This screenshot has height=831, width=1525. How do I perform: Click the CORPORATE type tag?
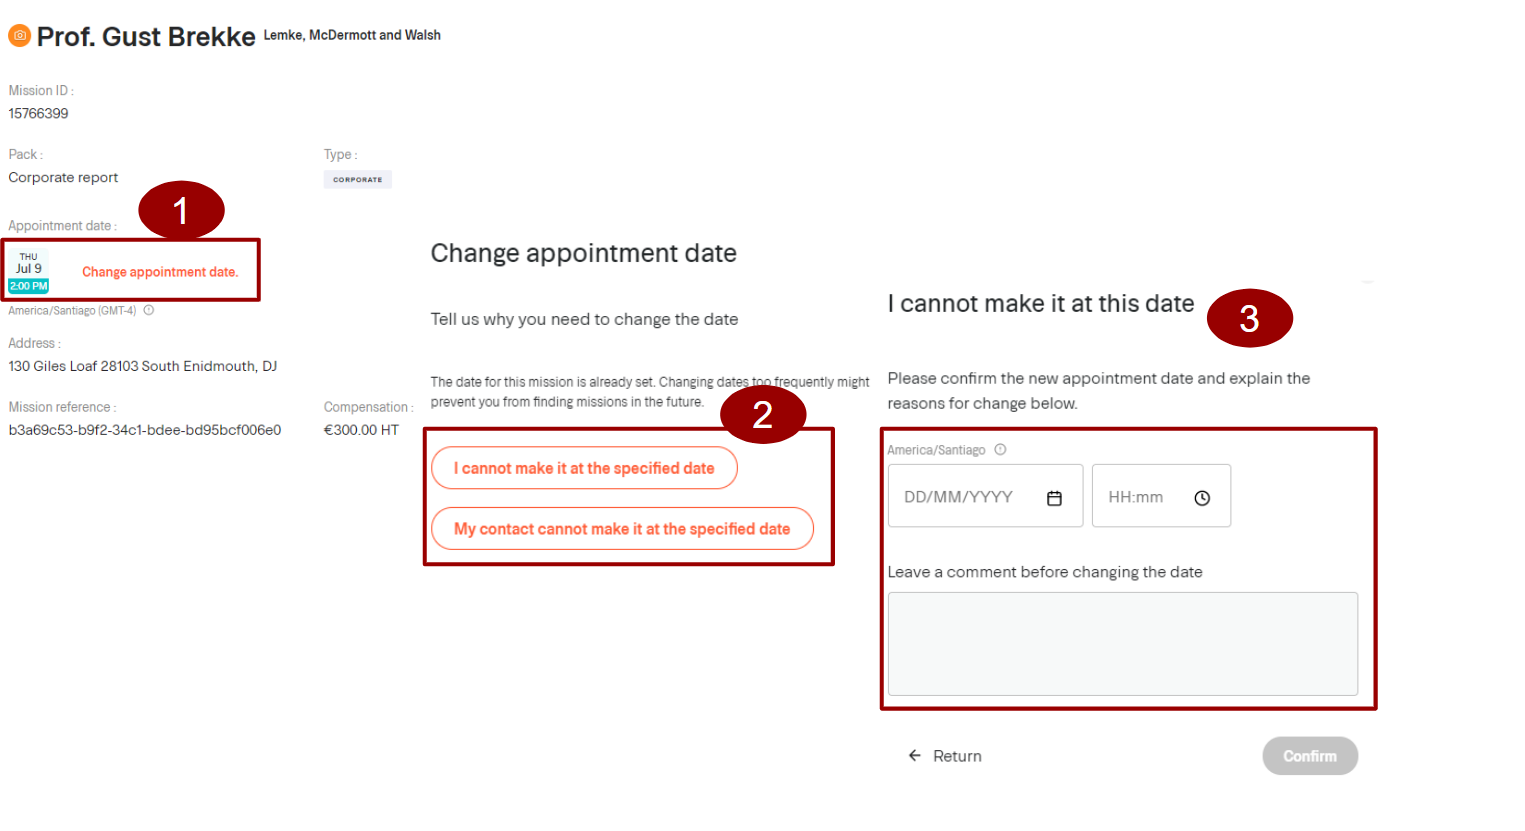[x=357, y=180]
